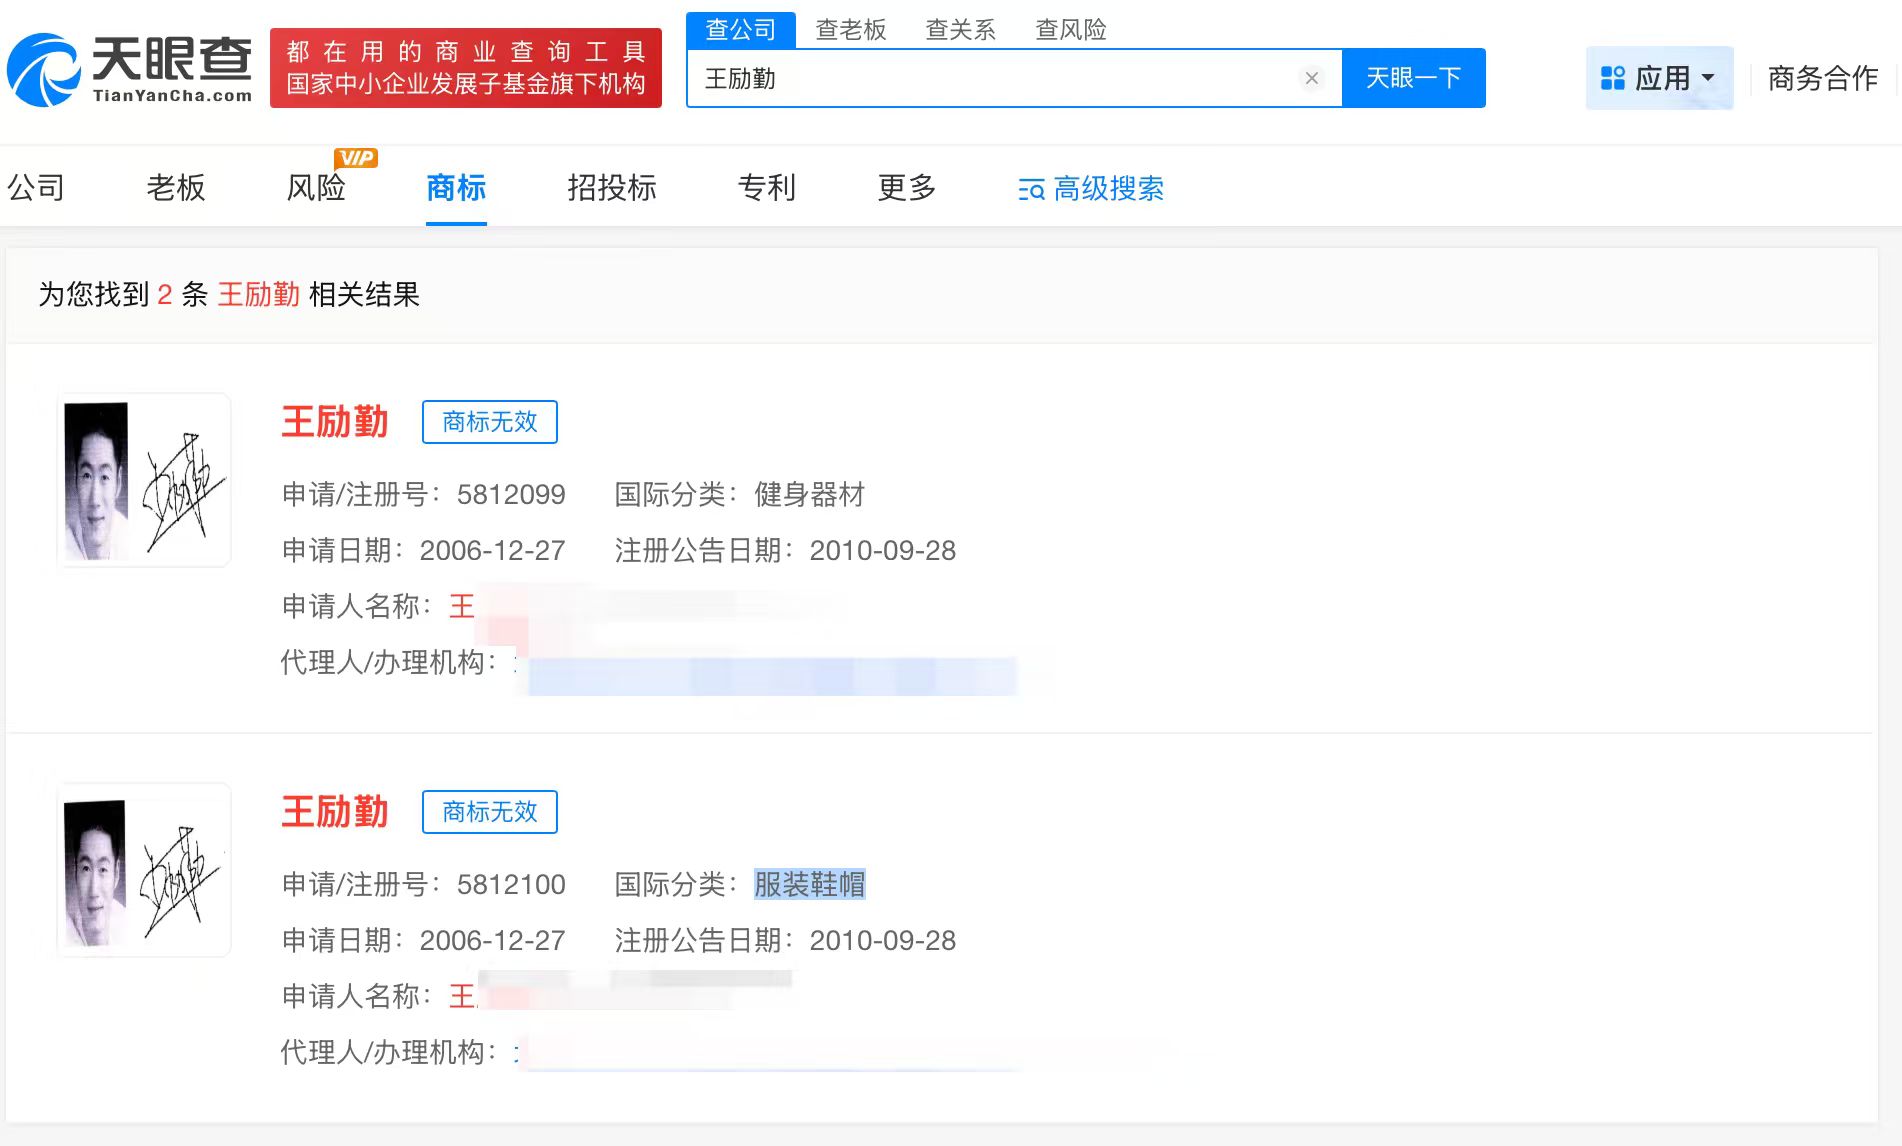The height and width of the screenshot is (1146, 1902).
Task: Open 商务合作 link
Action: (1822, 77)
